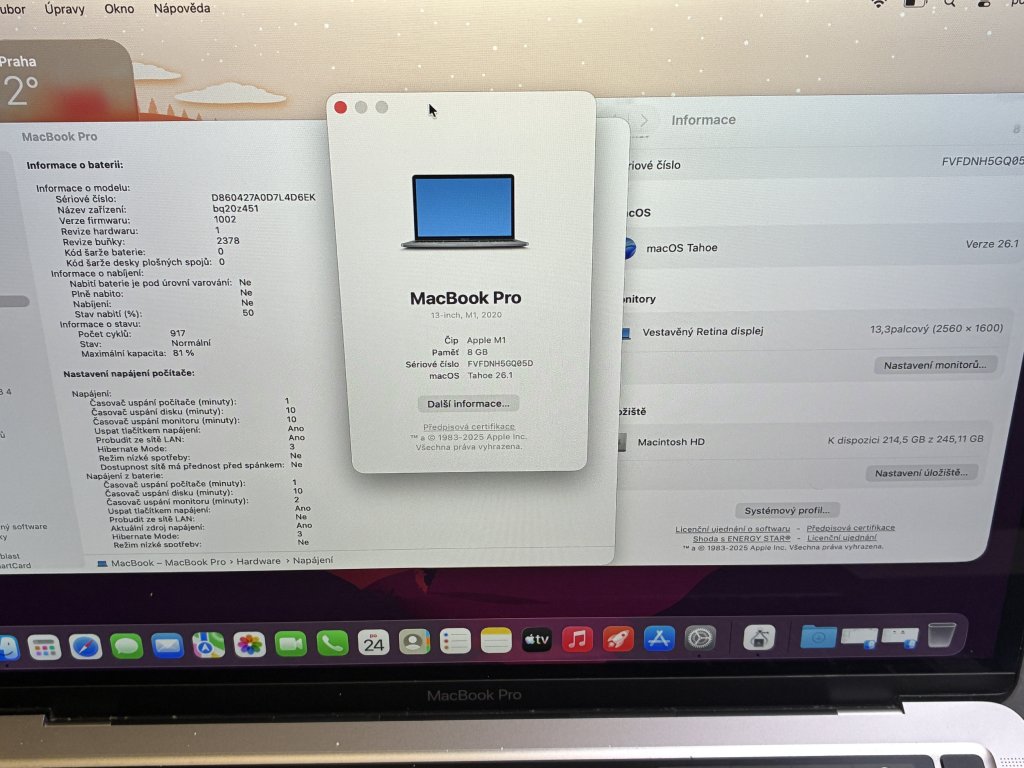
Task: Open Mail app in Dock
Action: pos(167,645)
